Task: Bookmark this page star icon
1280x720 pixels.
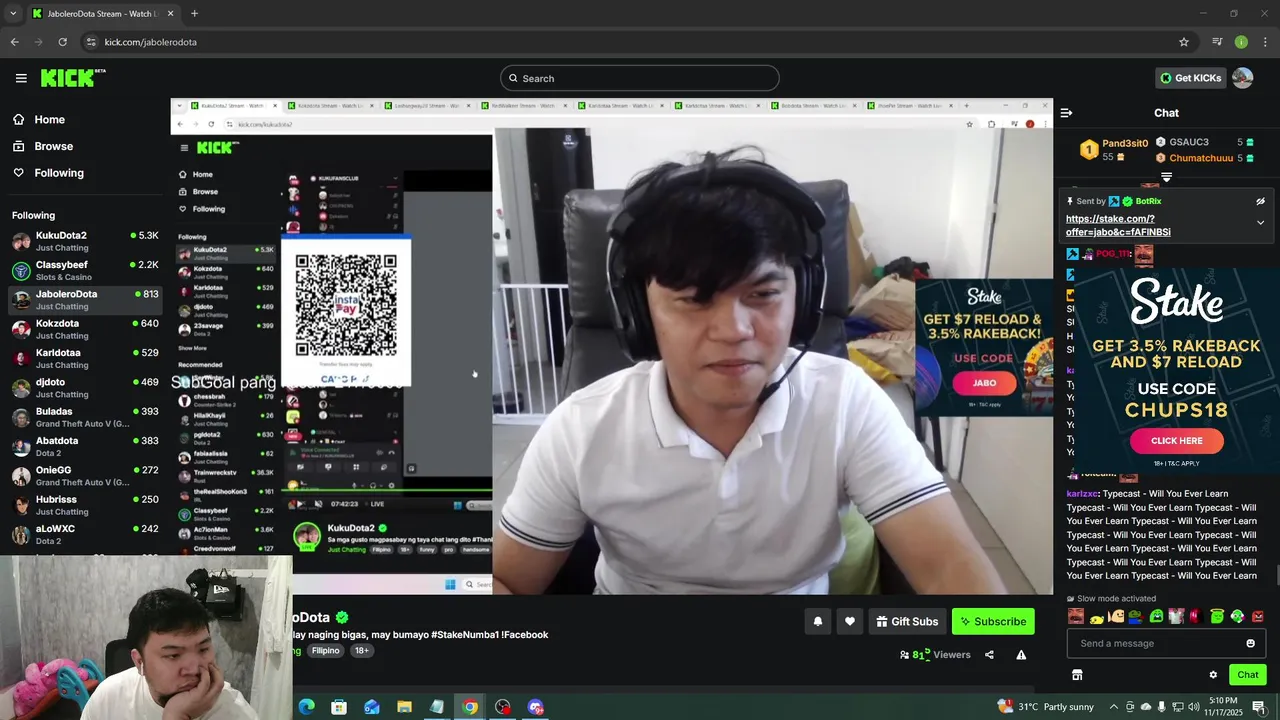Action: tap(1184, 42)
